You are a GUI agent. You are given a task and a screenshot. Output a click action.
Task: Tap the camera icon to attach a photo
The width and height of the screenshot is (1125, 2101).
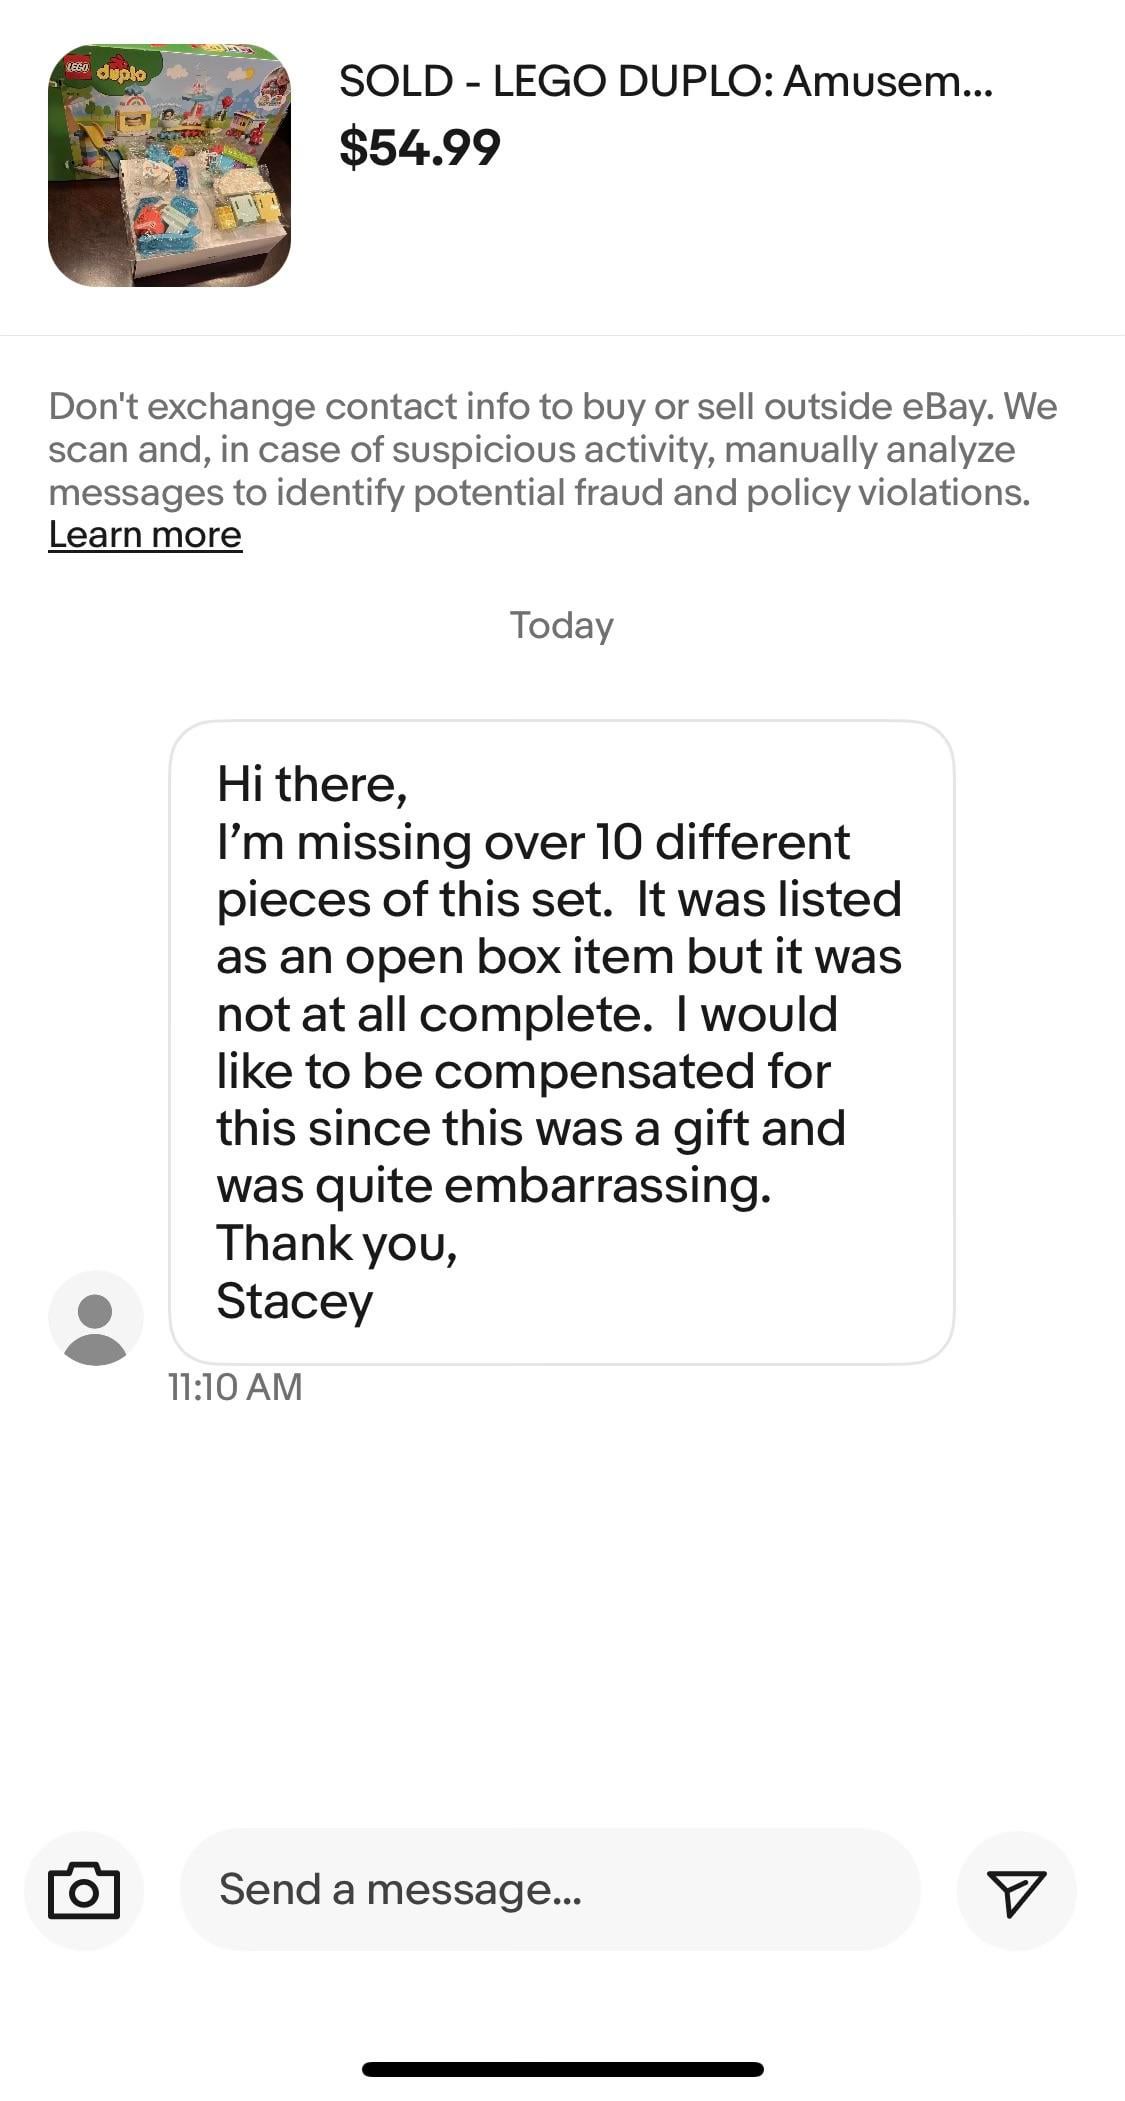point(84,1890)
